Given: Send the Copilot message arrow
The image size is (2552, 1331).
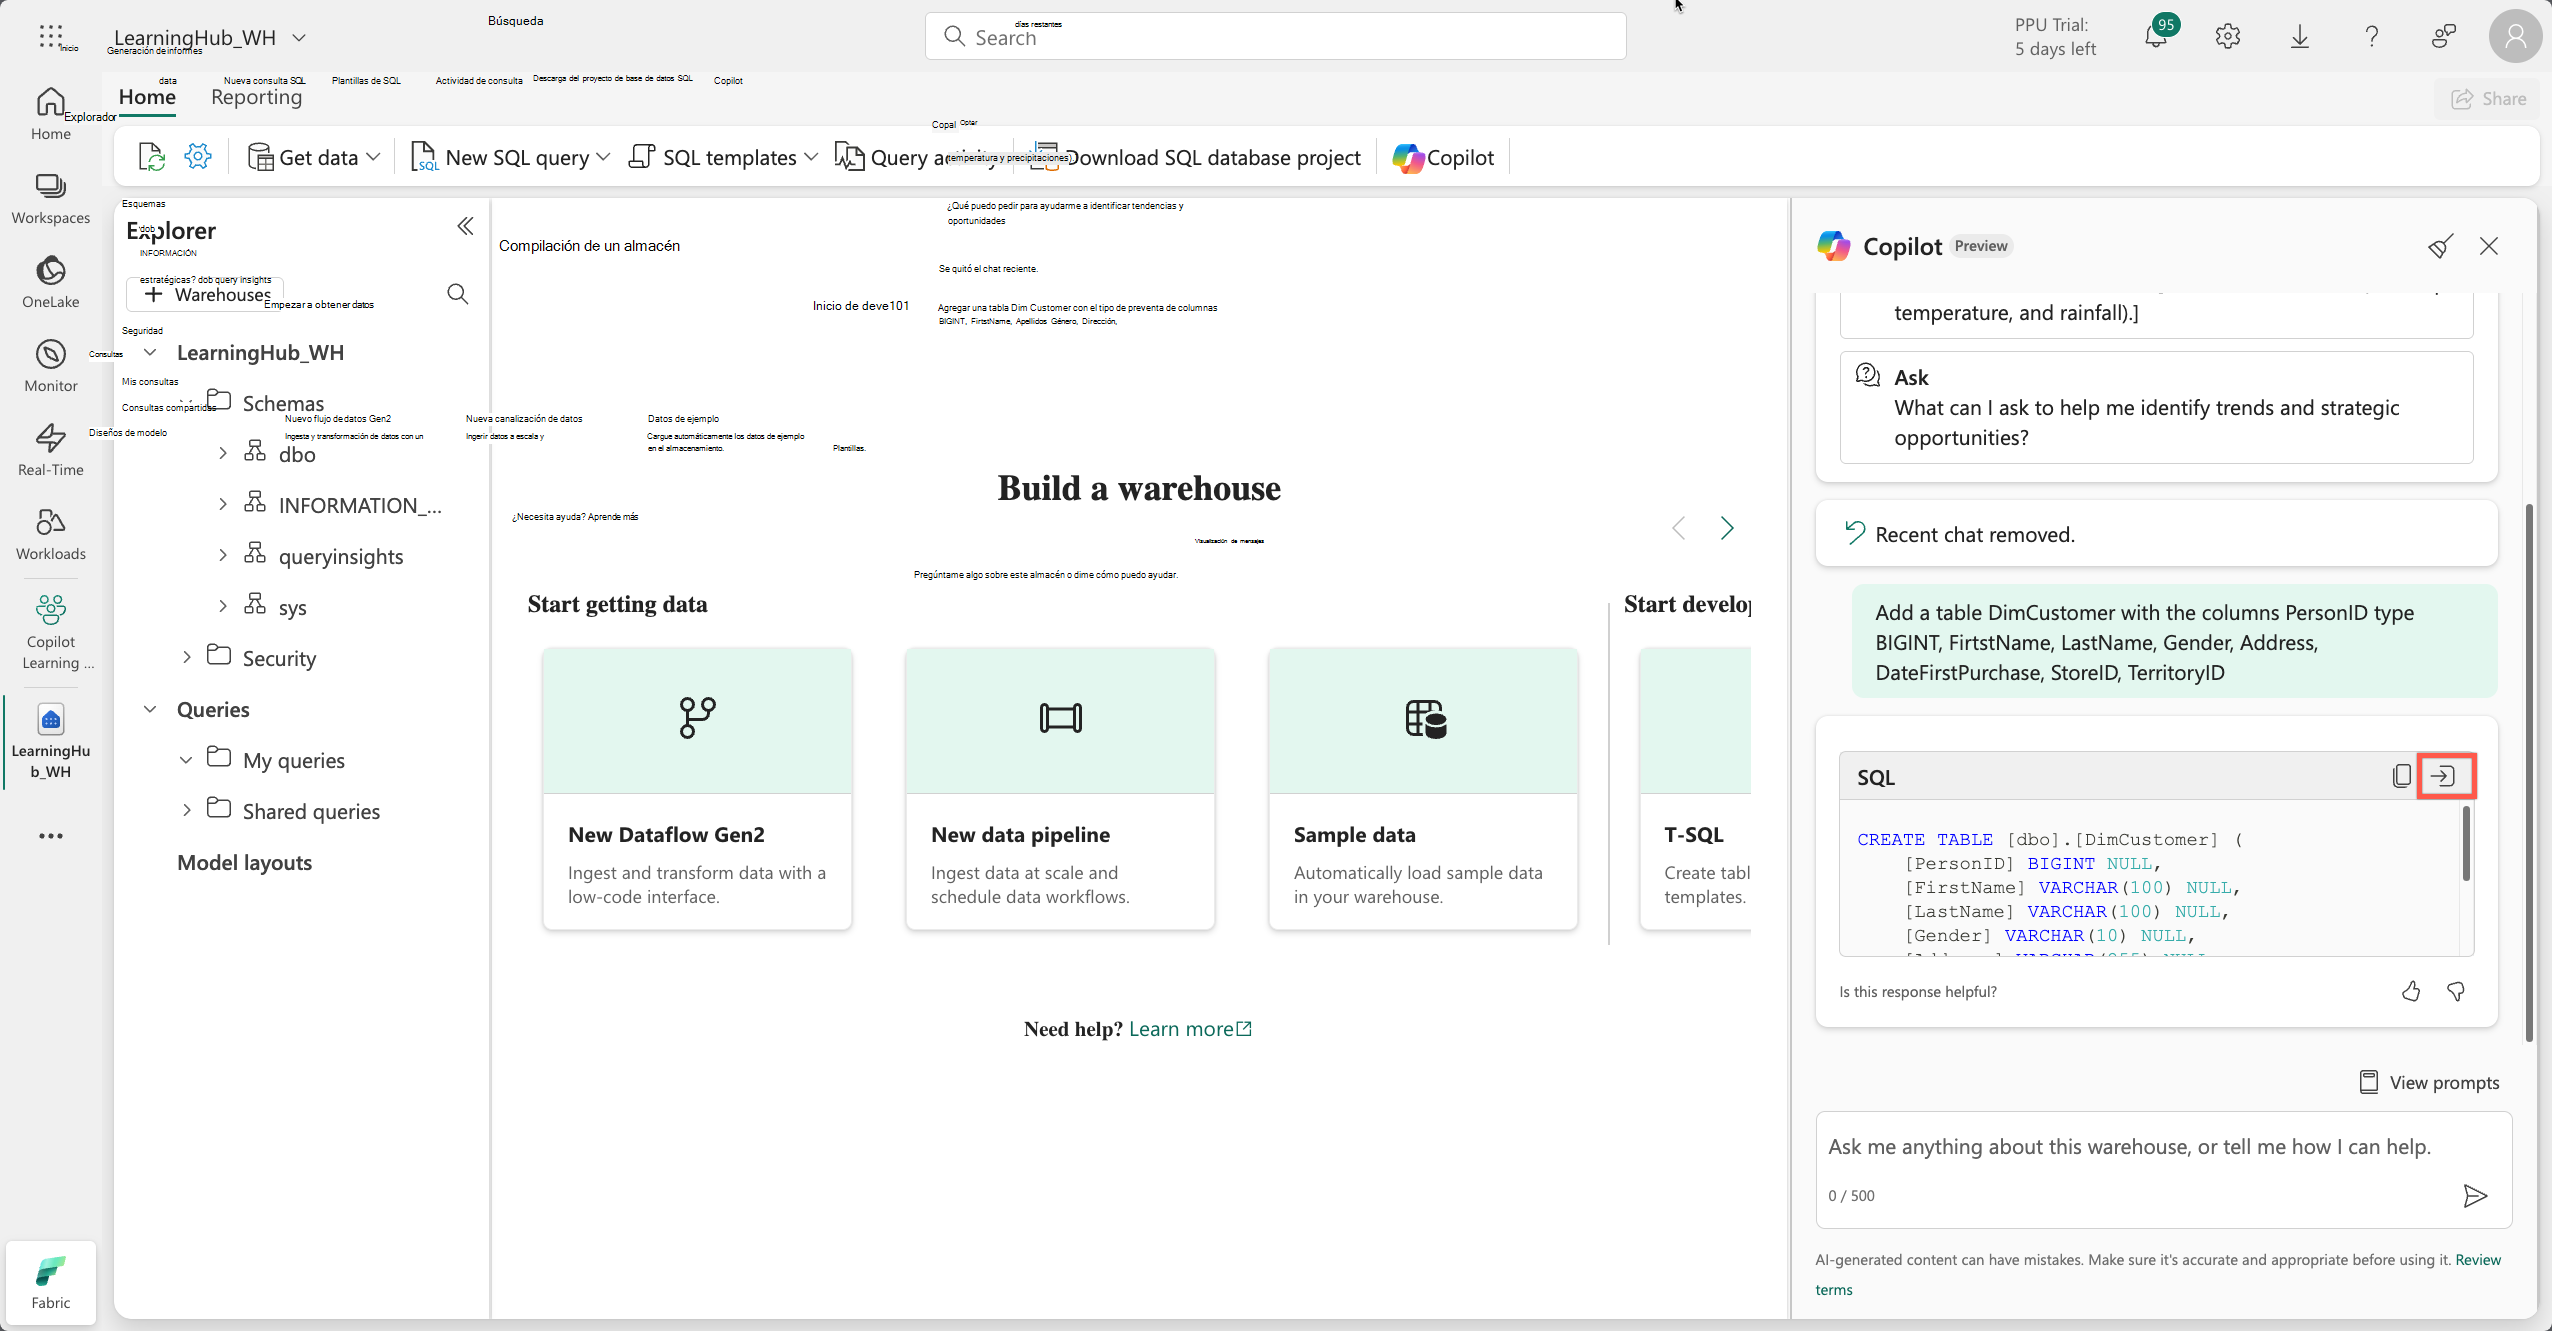Looking at the screenshot, I should pos(2475,1196).
